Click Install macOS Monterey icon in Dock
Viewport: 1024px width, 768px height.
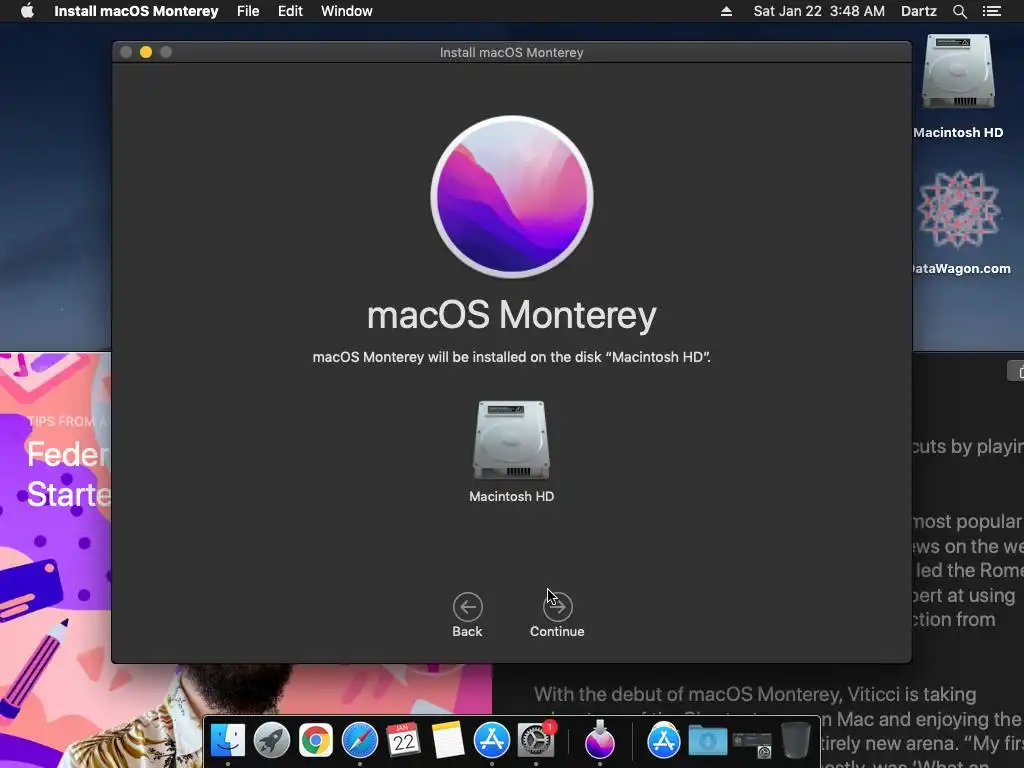pyautogui.click(x=600, y=740)
